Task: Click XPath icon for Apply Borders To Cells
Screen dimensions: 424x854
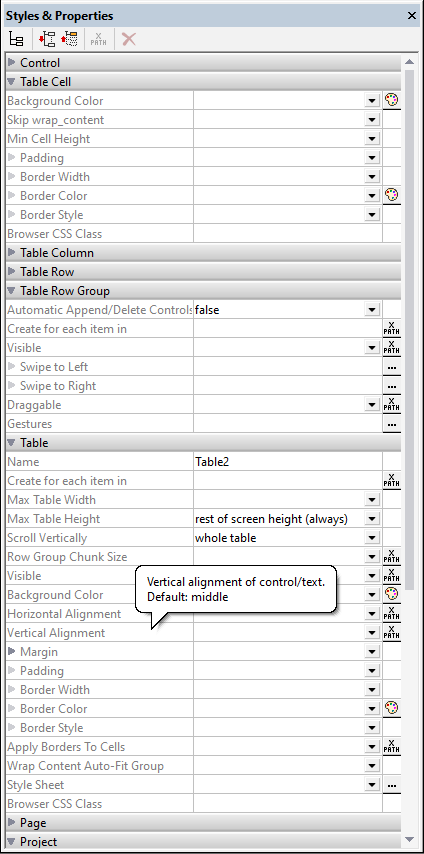Action: pos(391,747)
